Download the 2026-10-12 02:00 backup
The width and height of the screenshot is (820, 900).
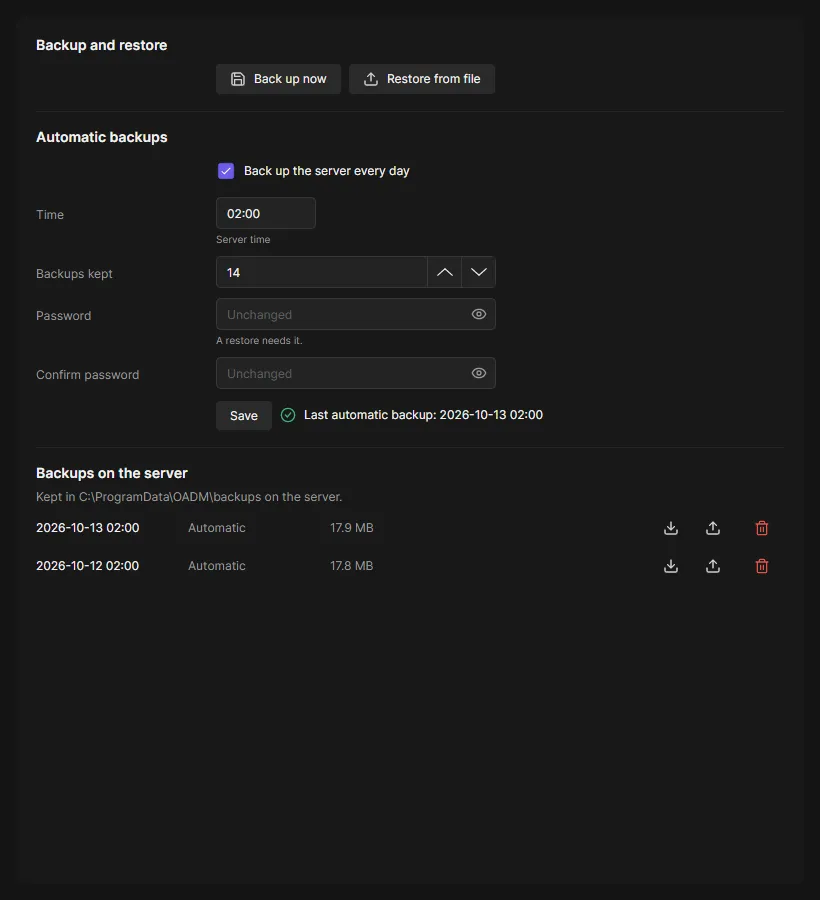671,566
